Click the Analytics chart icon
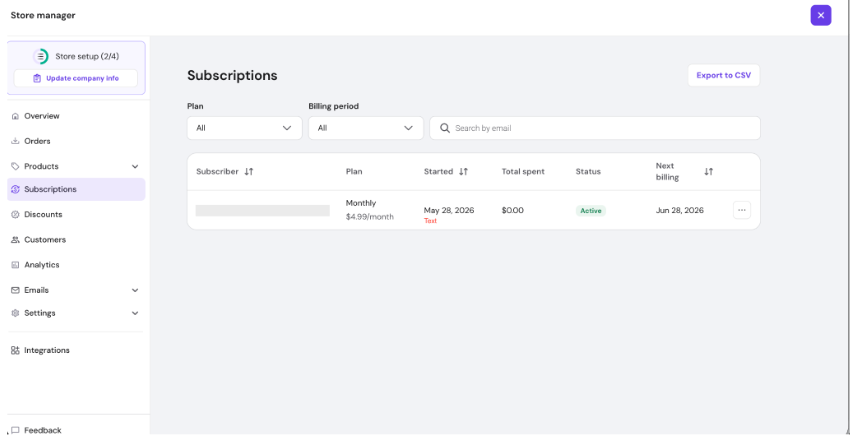Screen dimensions: 850x440 (x=15, y=264)
